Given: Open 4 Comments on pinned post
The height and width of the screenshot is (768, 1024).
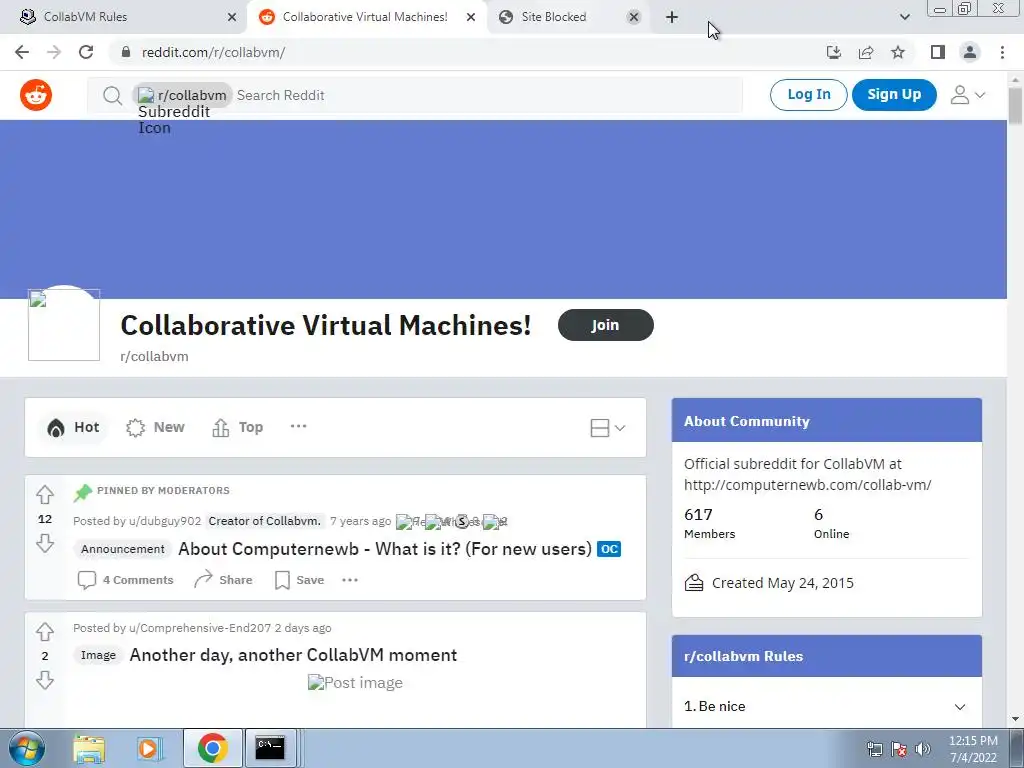Looking at the screenshot, I should coord(126,580).
